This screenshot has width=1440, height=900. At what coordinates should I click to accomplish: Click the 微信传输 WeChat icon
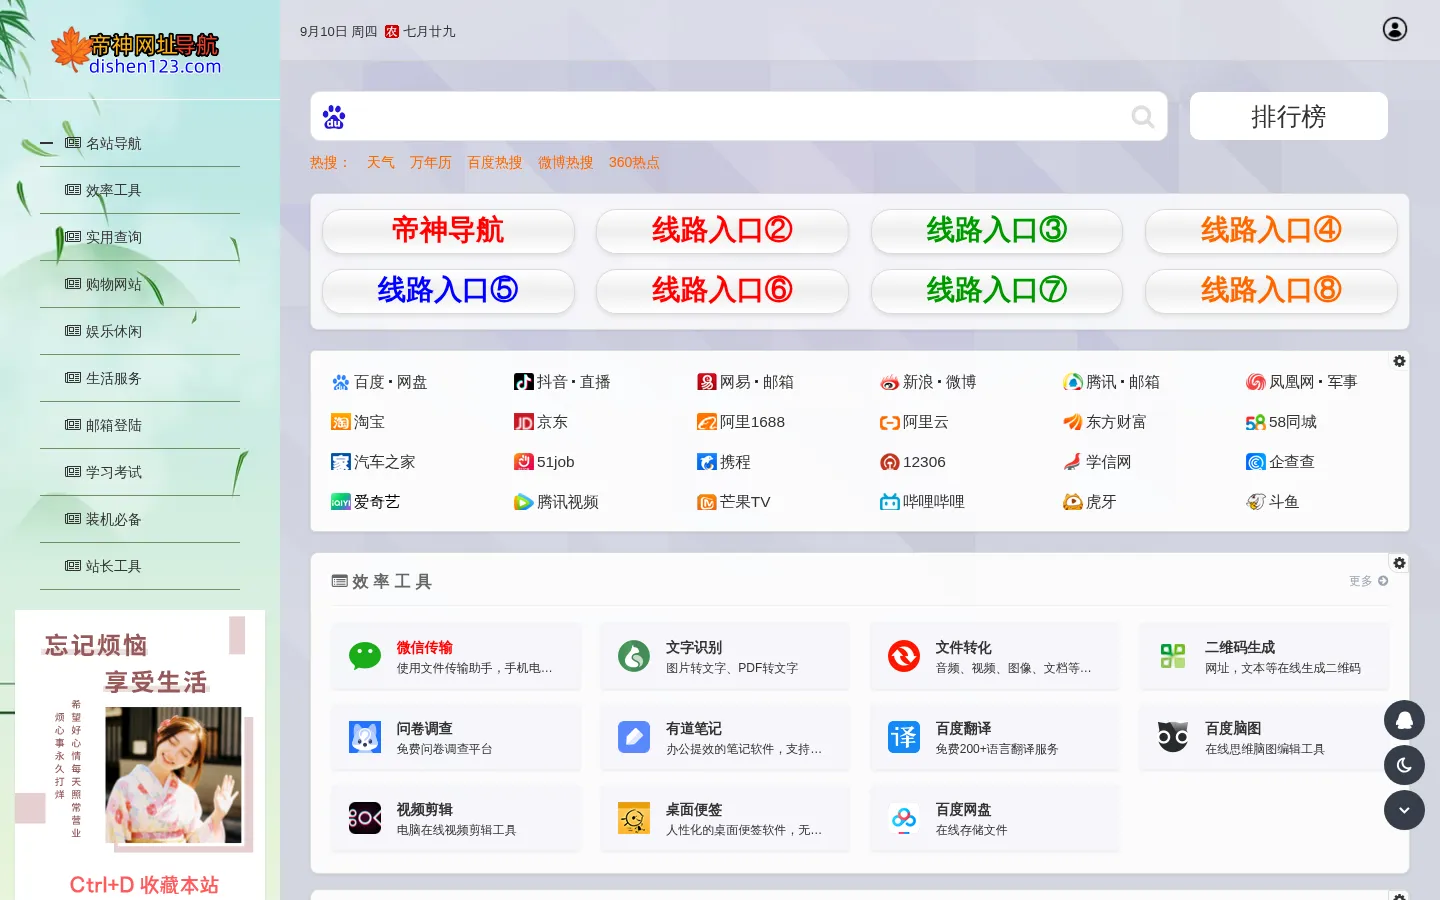point(365,656)
